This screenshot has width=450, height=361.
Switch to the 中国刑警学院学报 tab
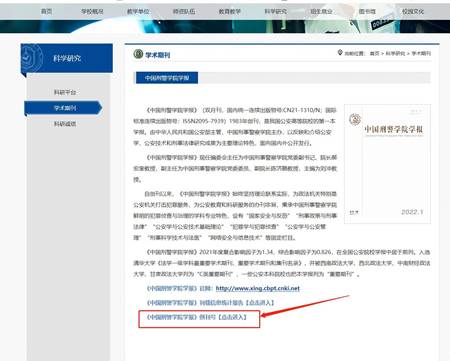click(x=167, y=78)
